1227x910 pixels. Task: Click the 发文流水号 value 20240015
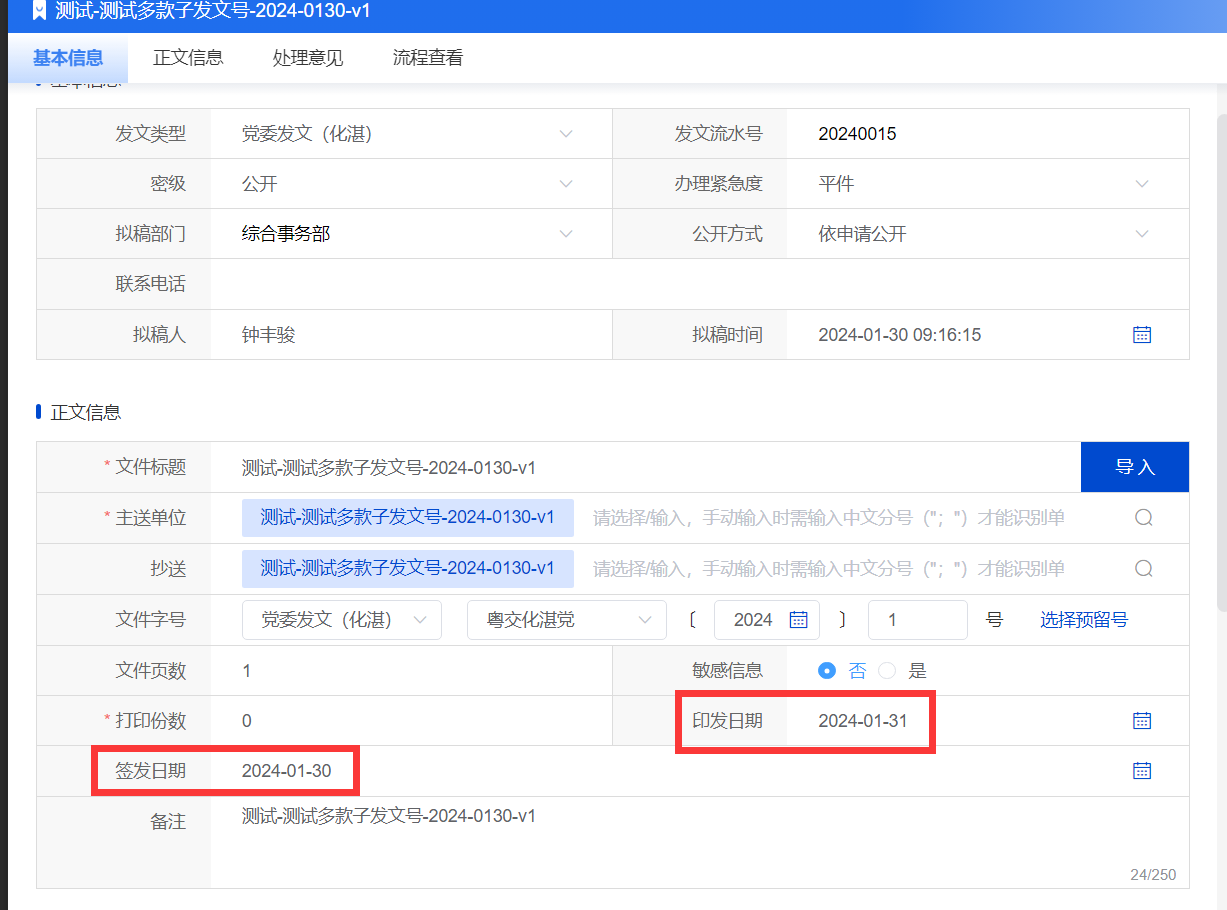point(857,134)
